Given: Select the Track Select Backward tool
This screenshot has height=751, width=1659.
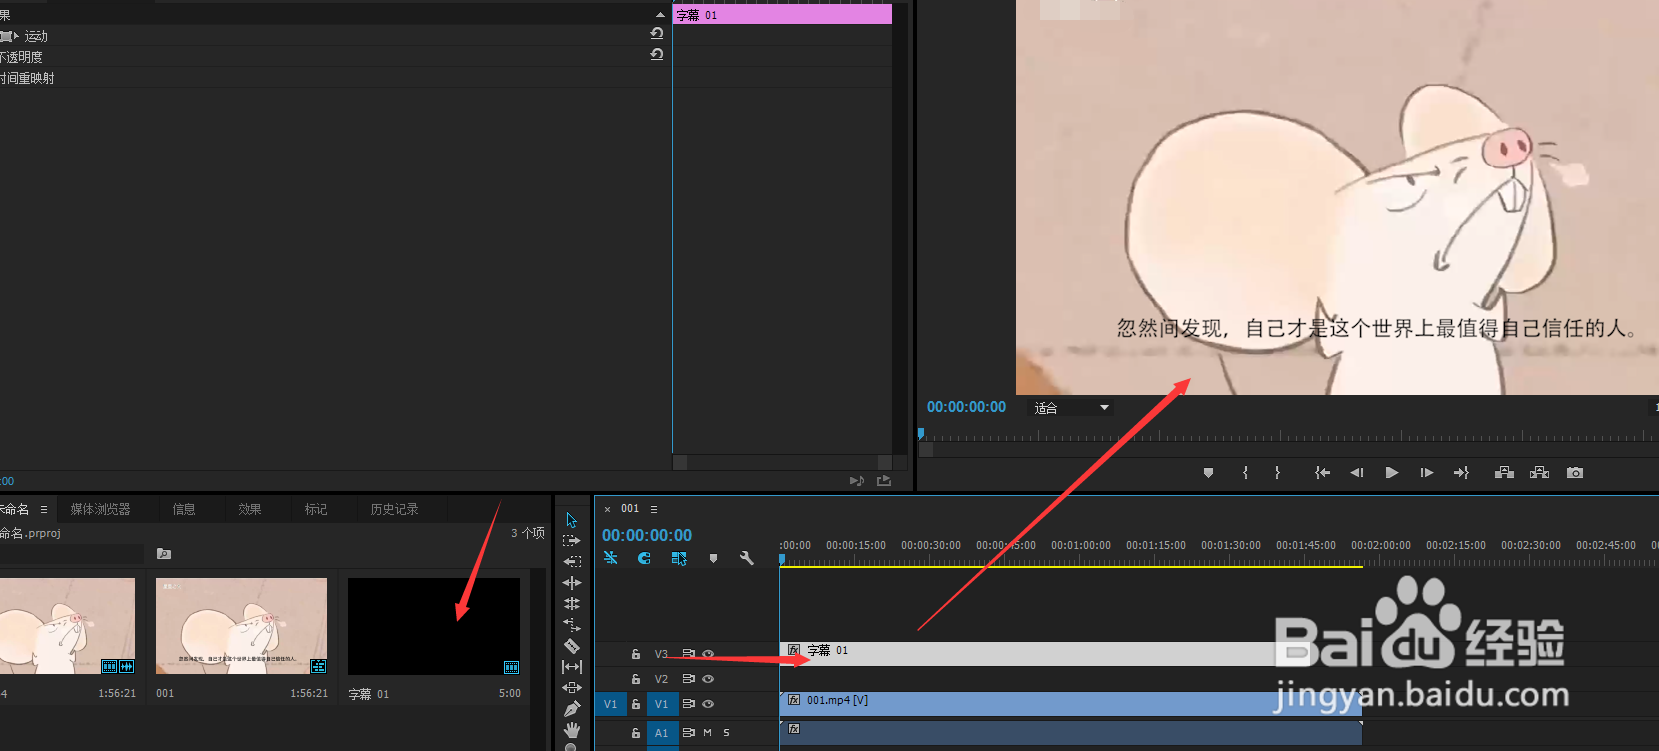Looking at the screenshot, I should pos(572,562).
